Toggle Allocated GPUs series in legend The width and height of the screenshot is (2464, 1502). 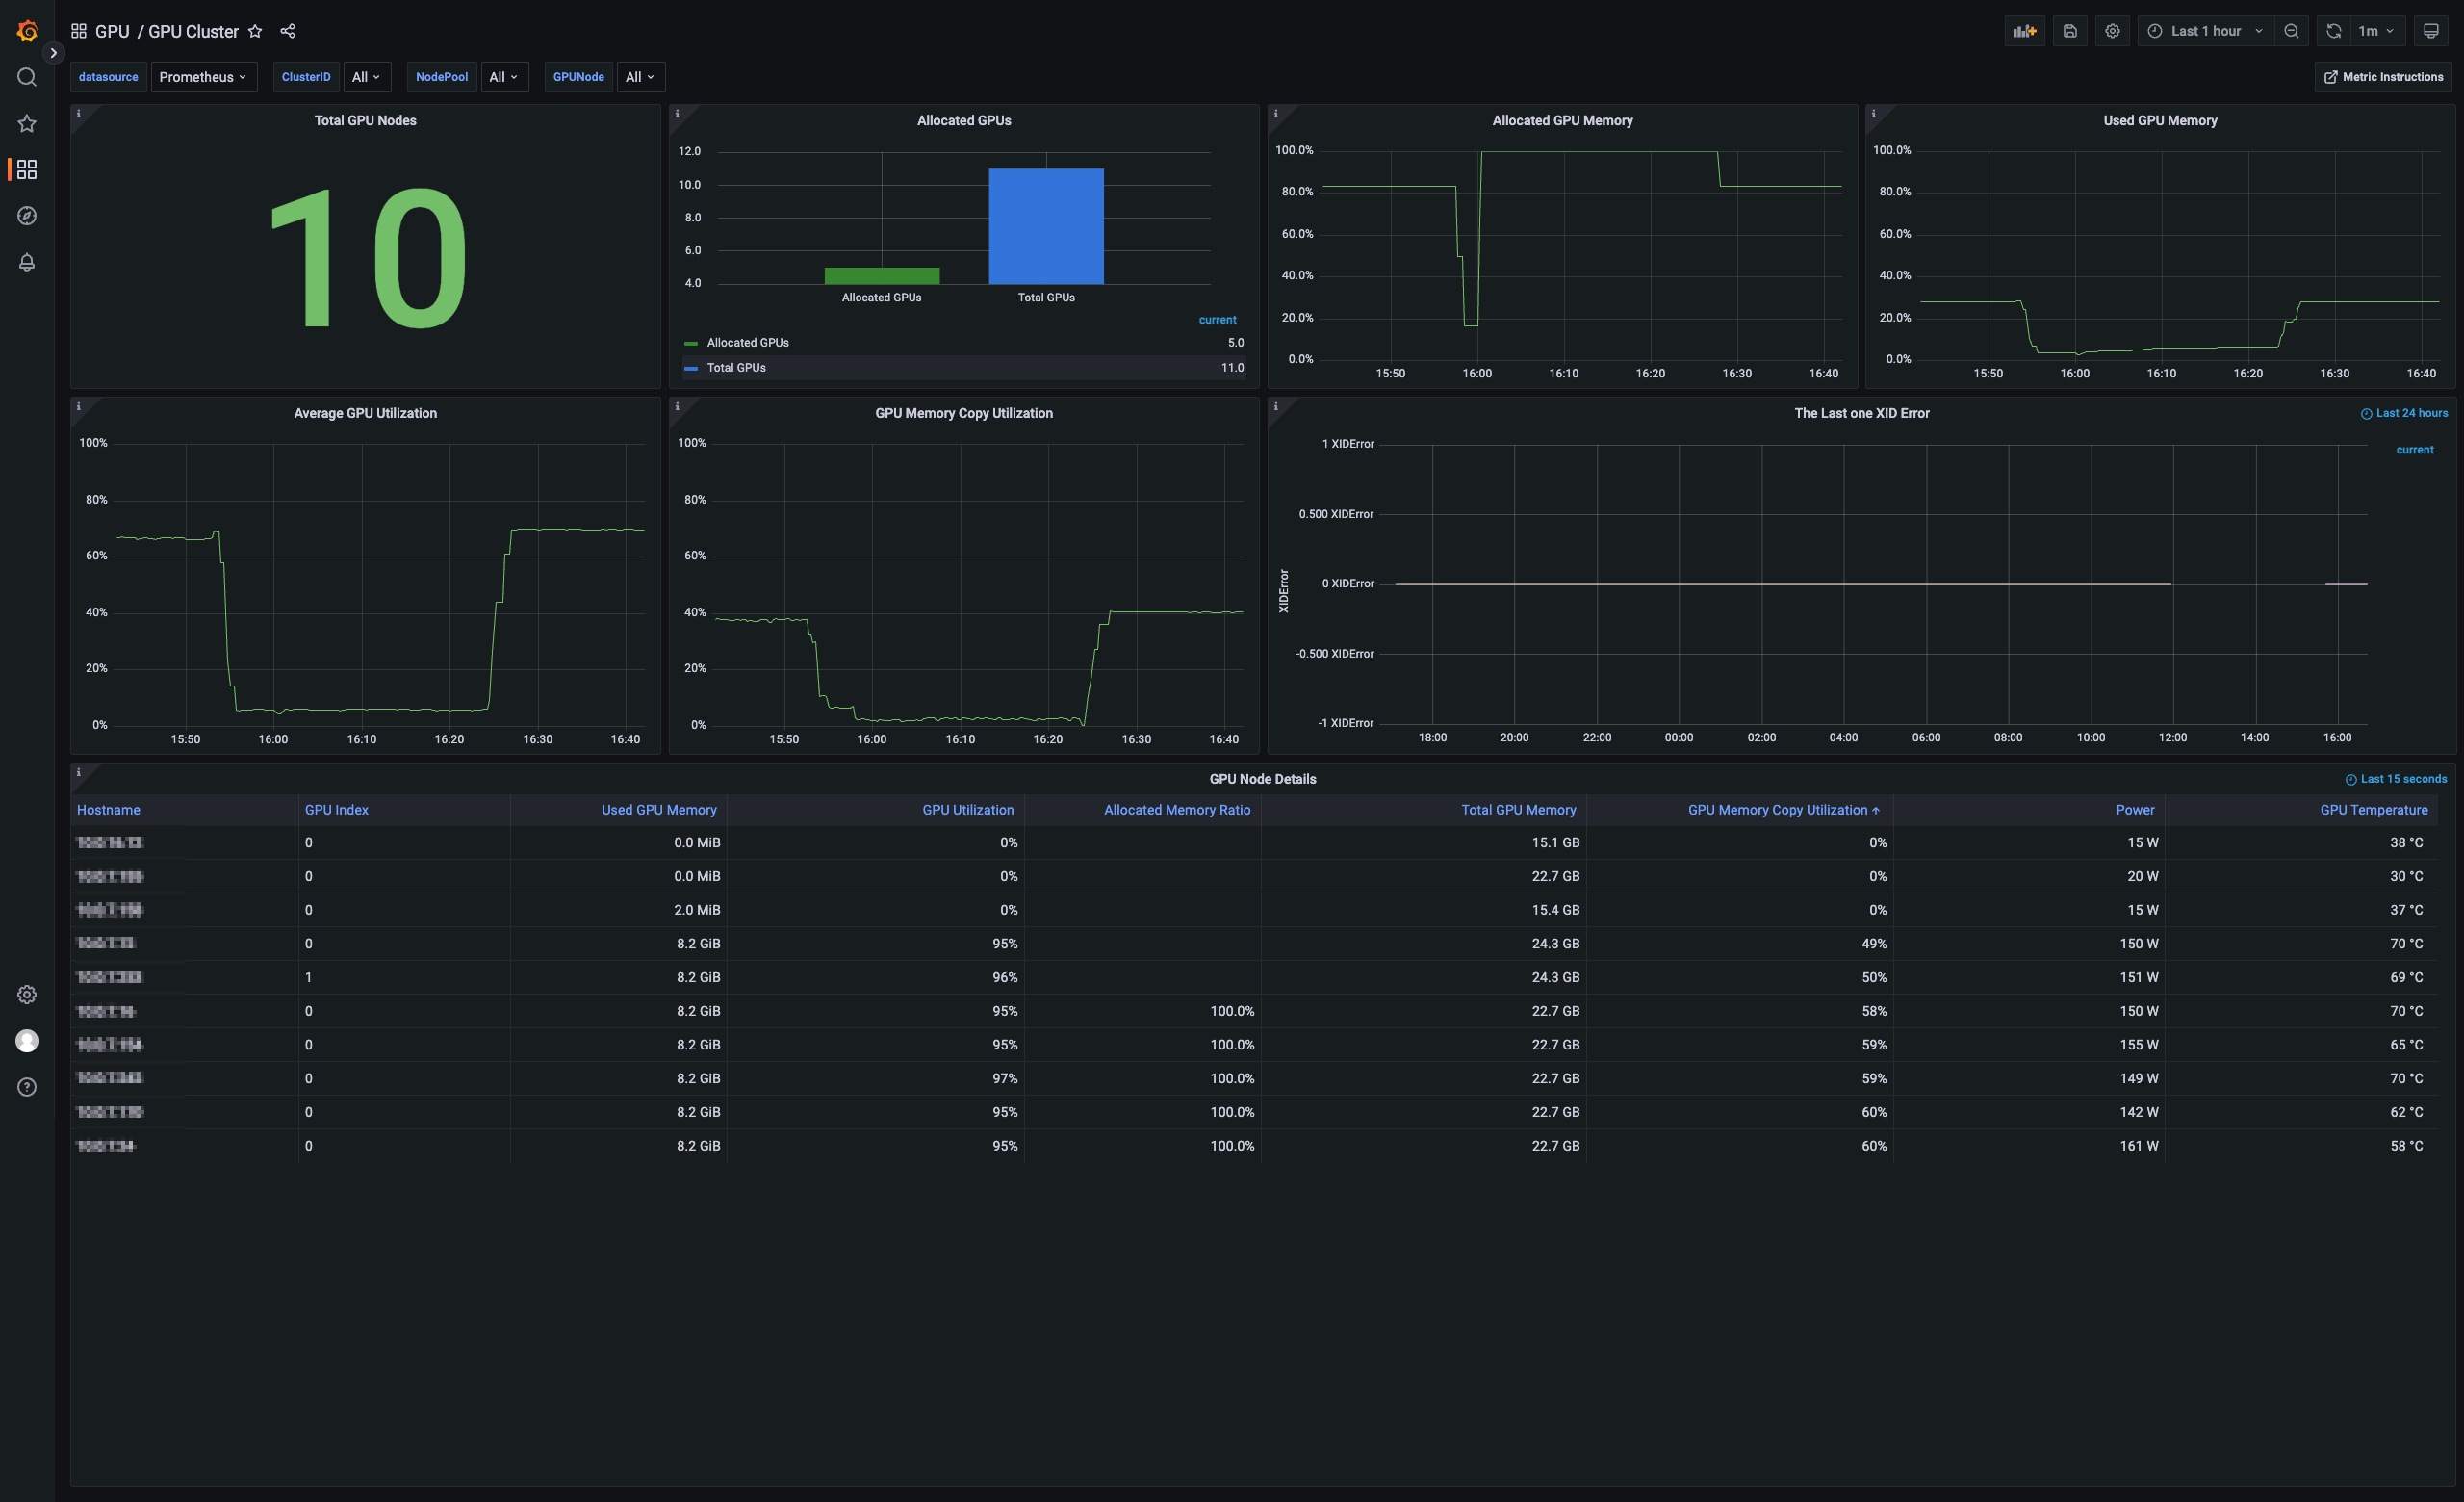(x=747, y=343)
